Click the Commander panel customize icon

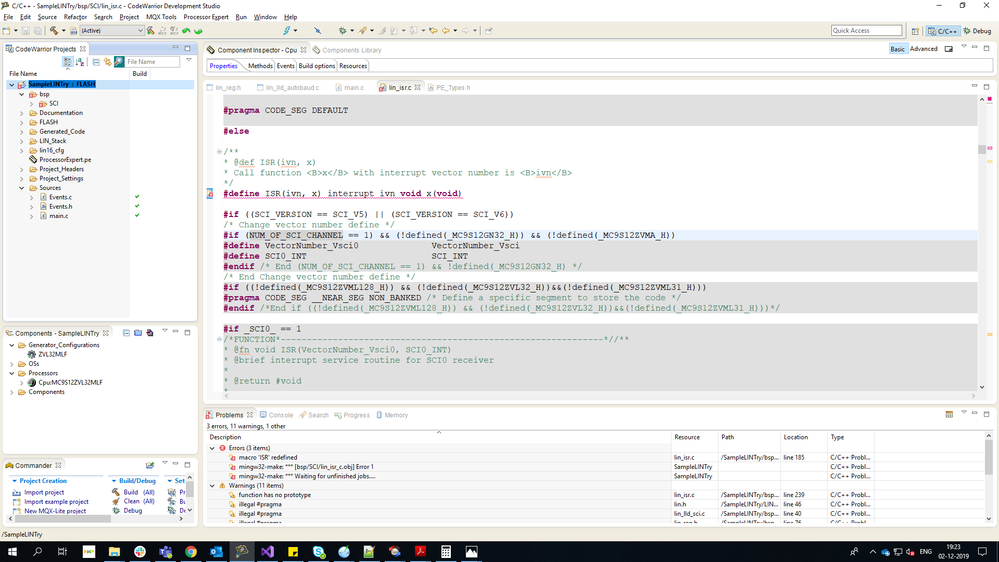(x=150, y=465)
